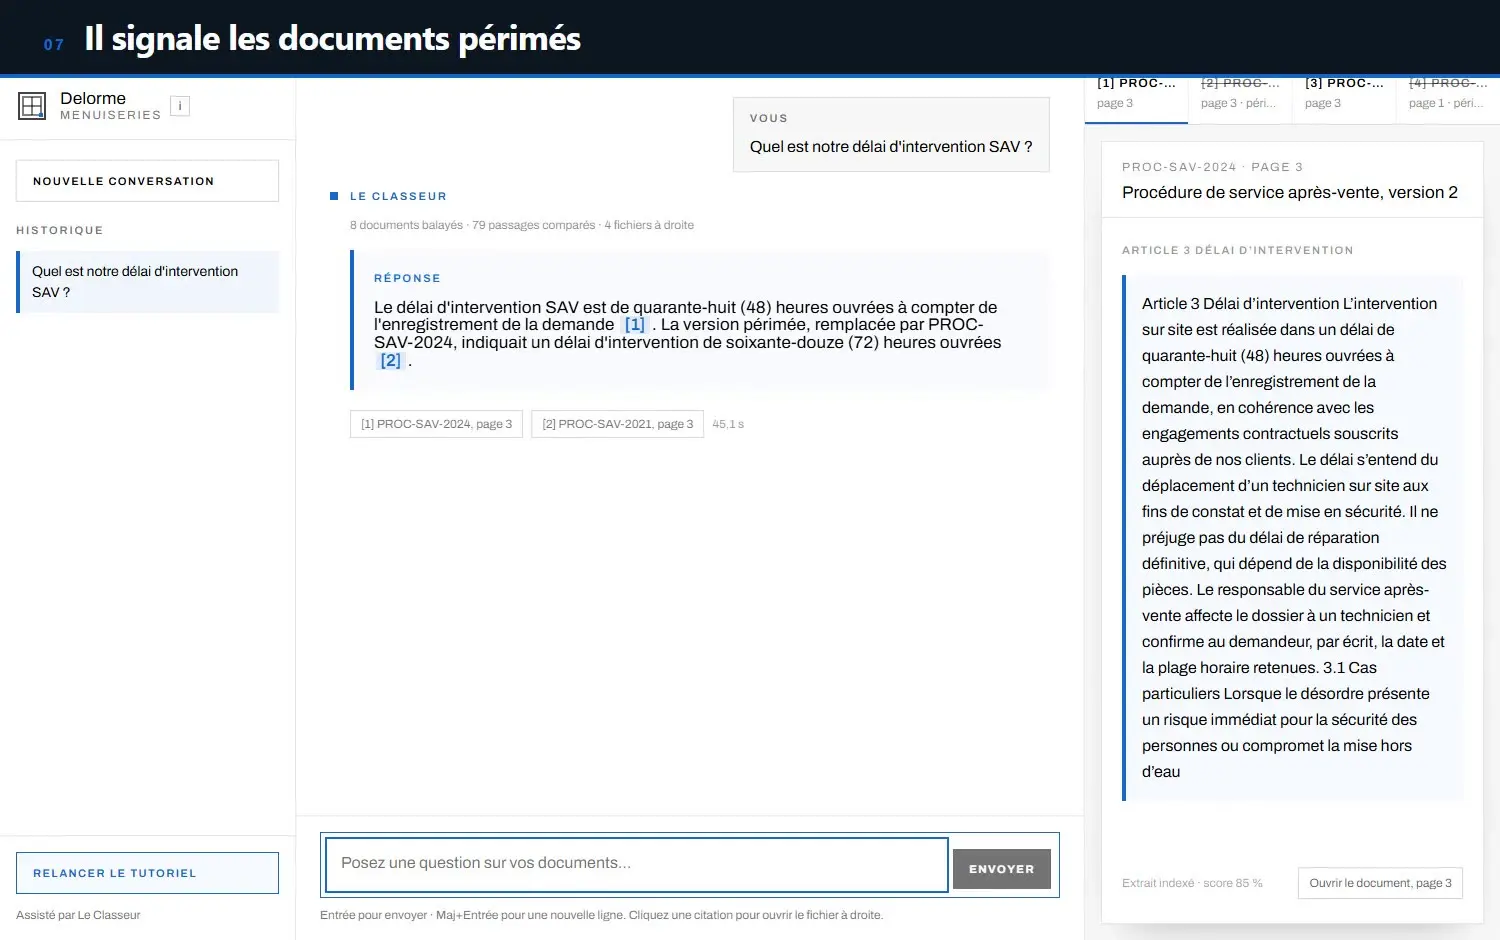Click the document title Procédure de service après-vente

(x=1290, y=192)
